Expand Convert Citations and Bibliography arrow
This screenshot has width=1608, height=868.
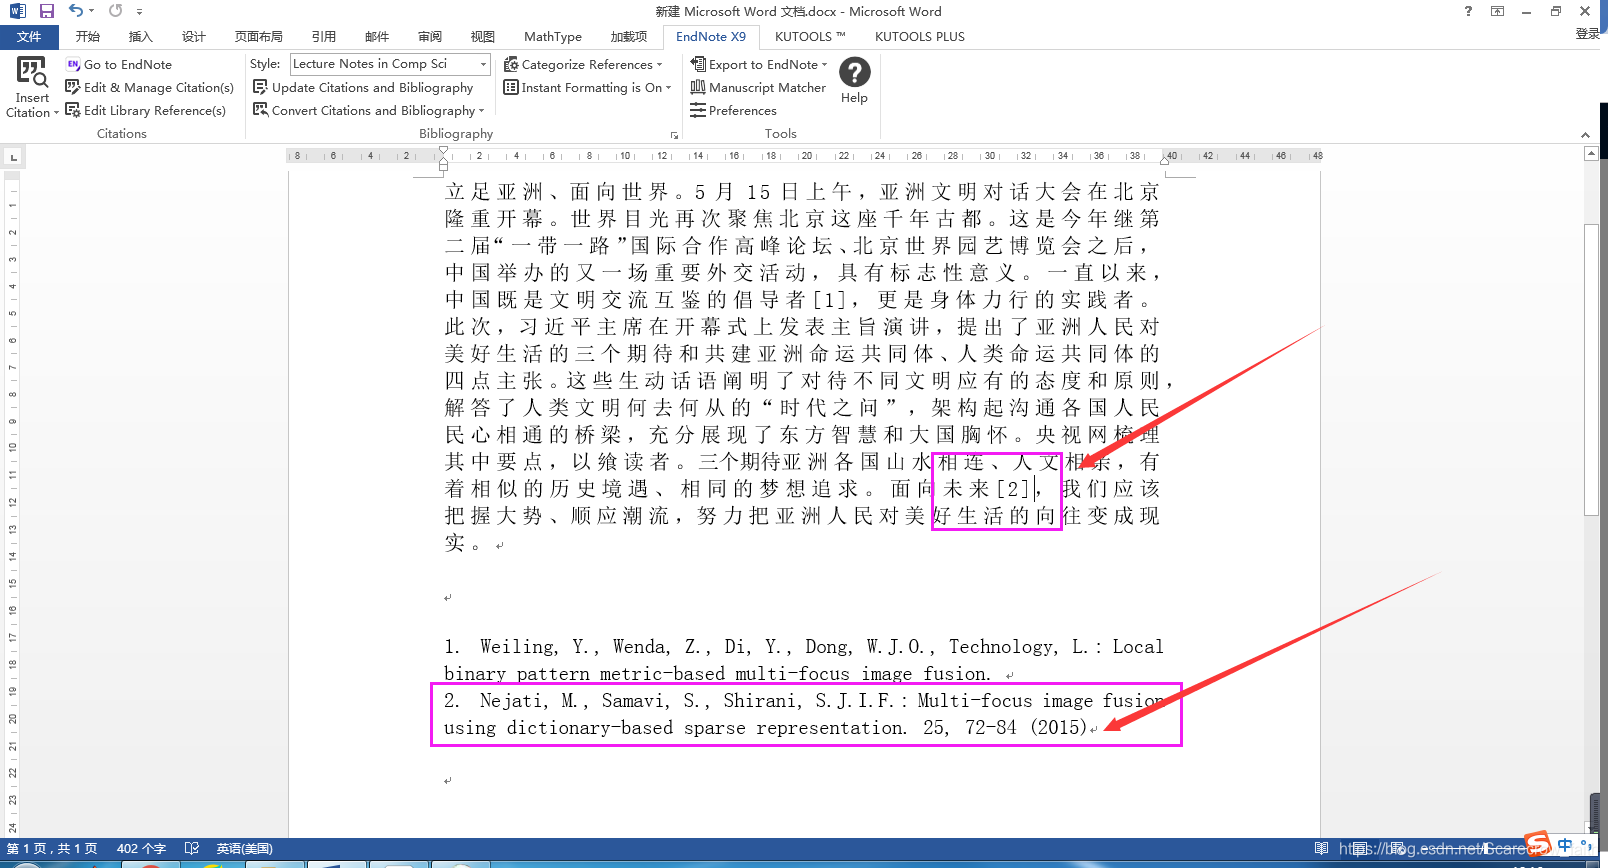[481, 111]
